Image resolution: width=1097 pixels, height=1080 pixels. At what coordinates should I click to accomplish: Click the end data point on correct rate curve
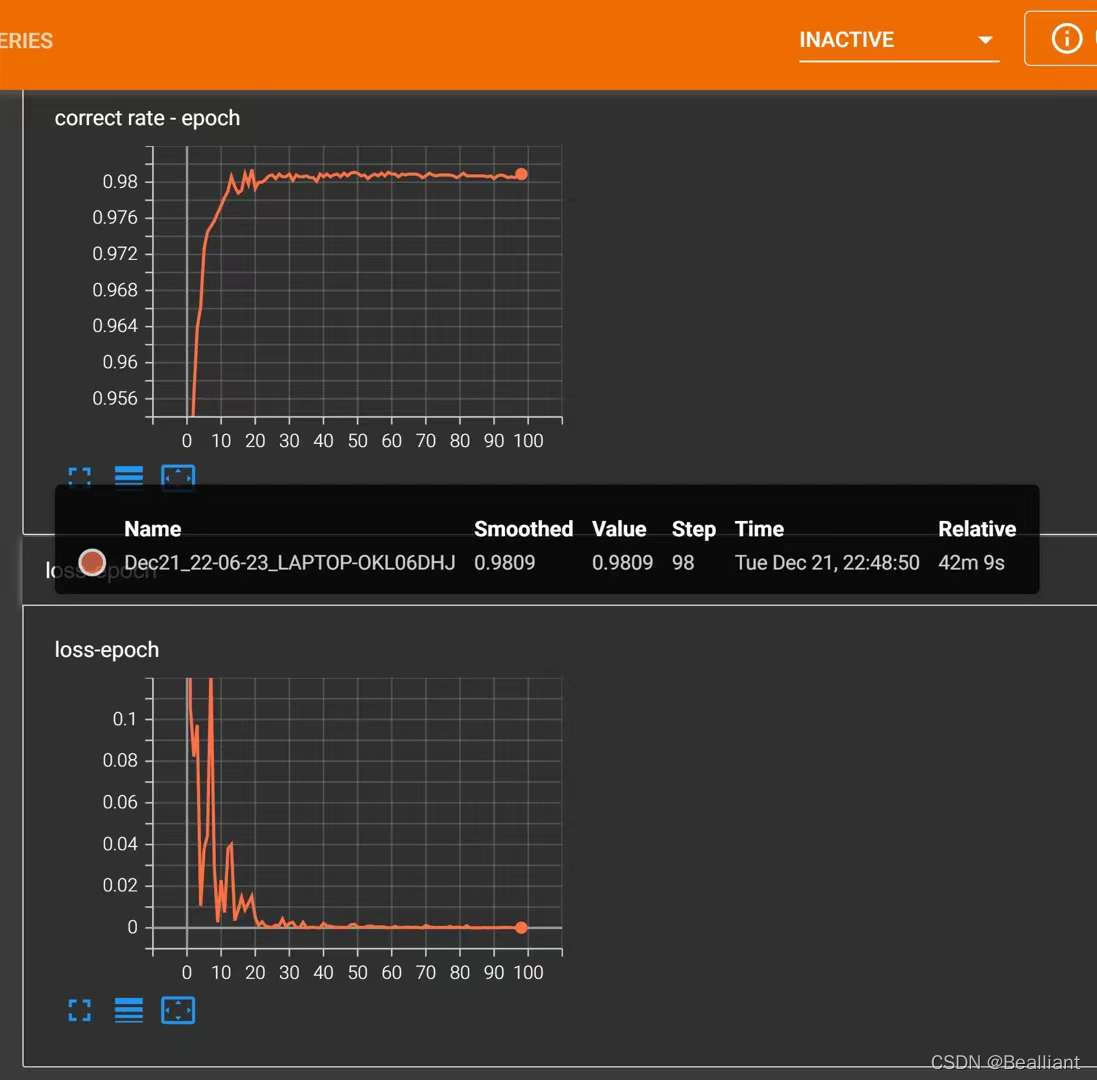click(x=521, y=174)
